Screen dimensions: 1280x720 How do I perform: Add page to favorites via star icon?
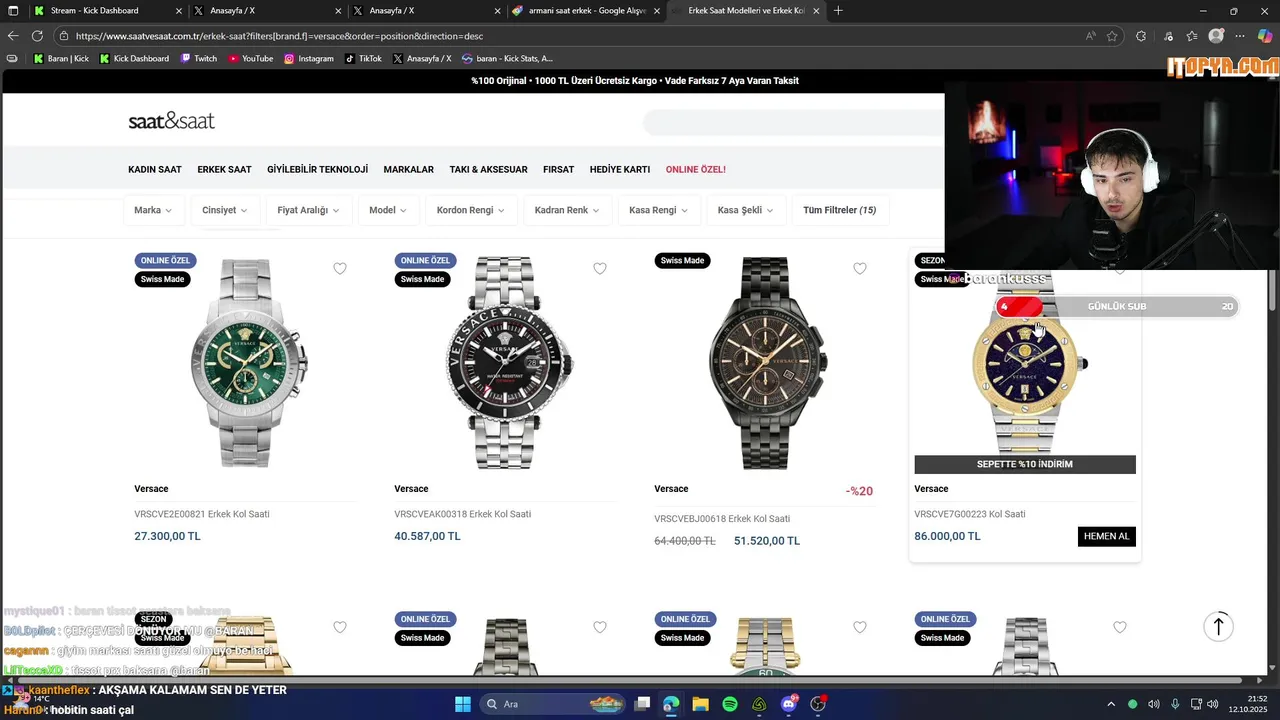pos(1112,36)
